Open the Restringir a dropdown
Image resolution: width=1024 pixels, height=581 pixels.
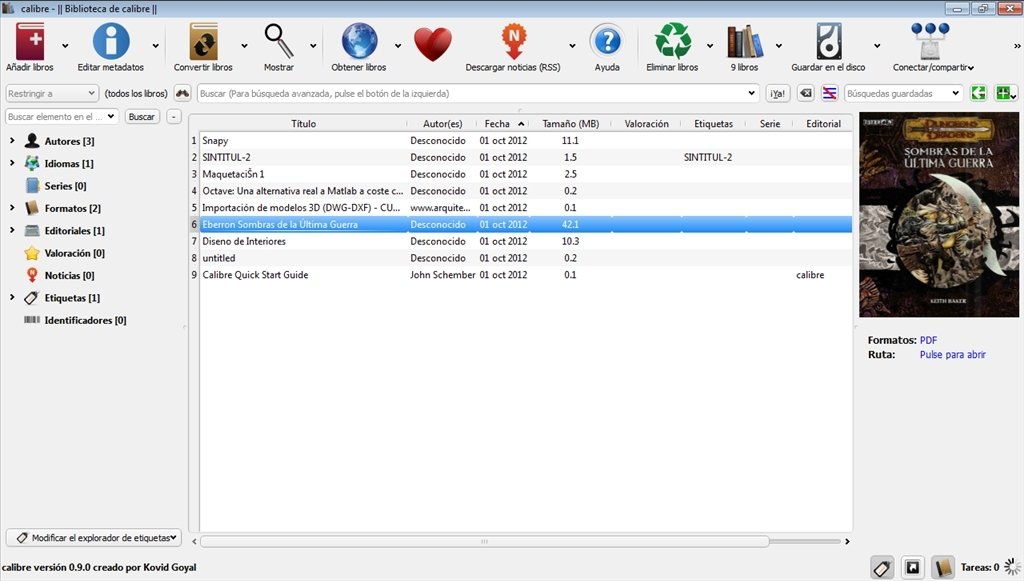point(51,93)
